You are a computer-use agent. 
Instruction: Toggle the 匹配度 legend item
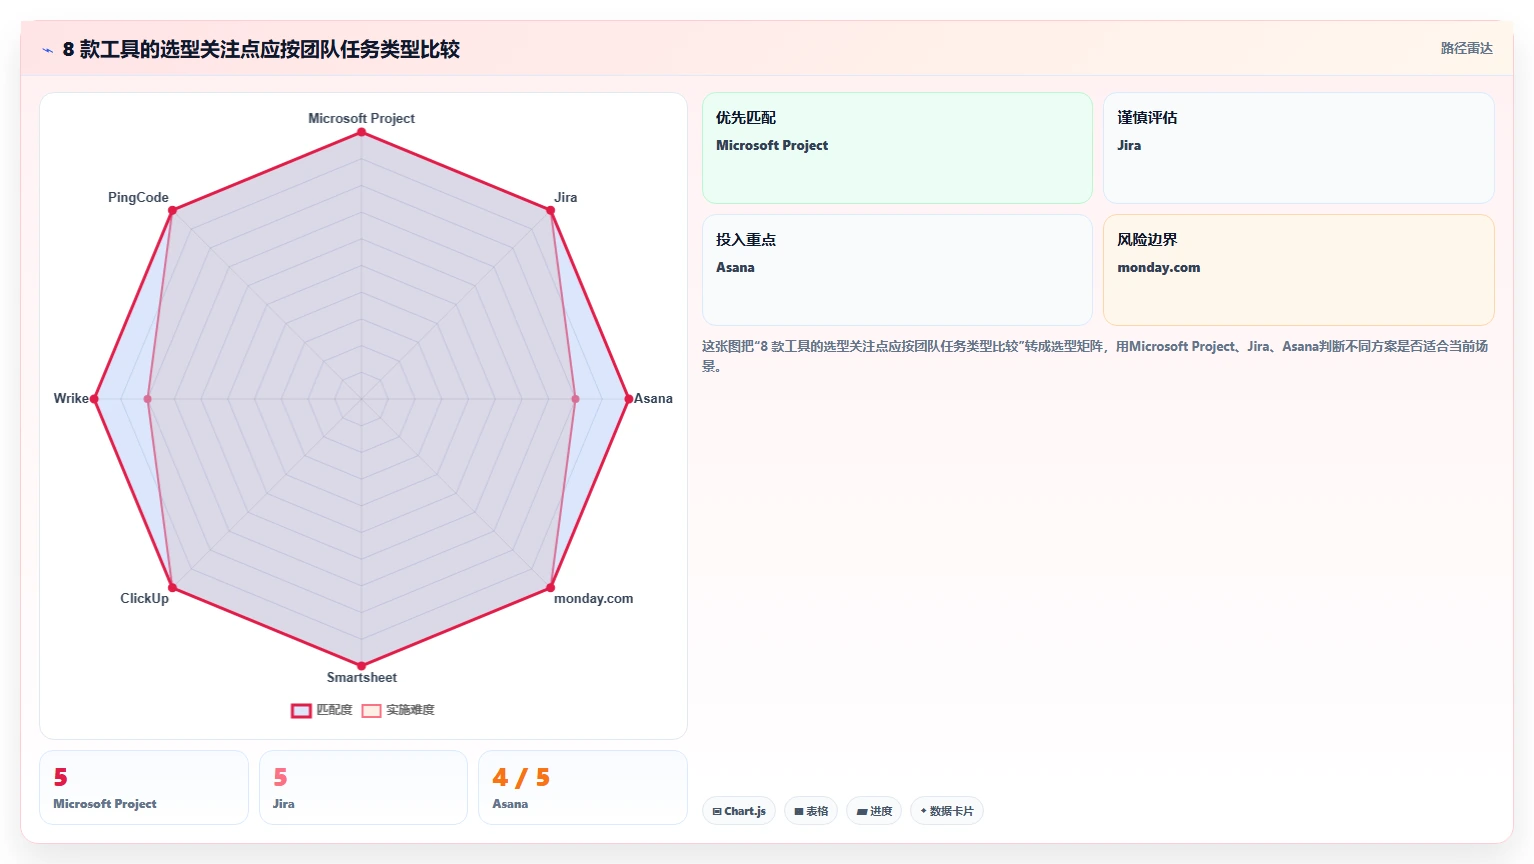[322, 710]
